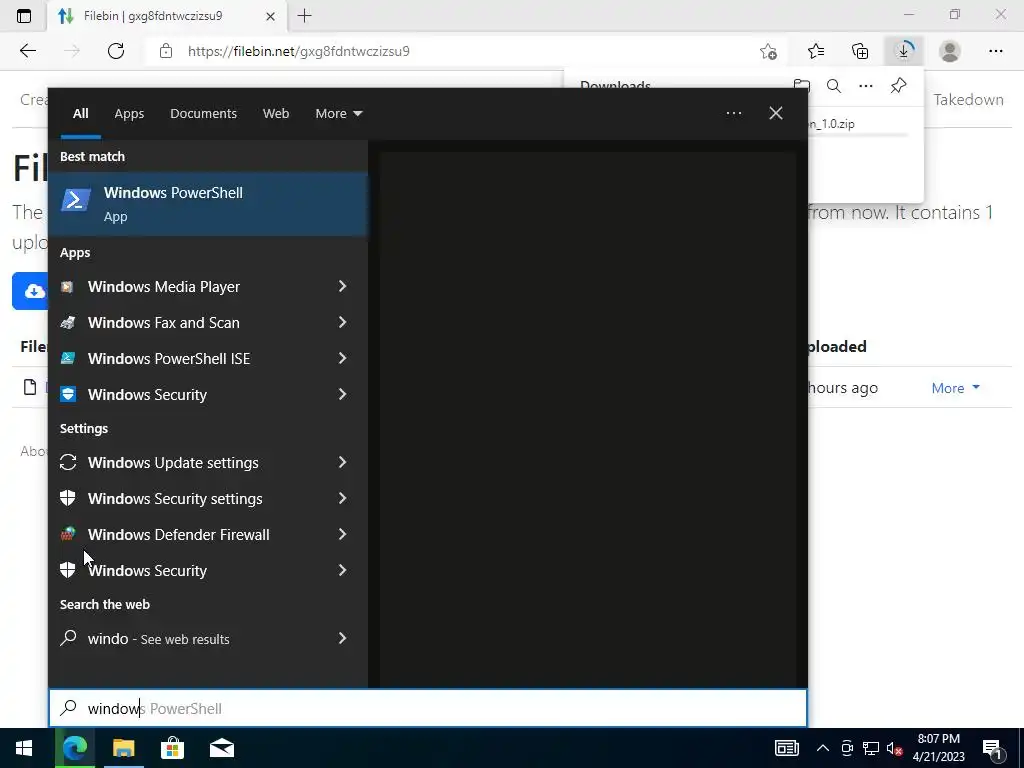This screenshot has width=1024, height=768.
Task: Search downloads magnifier in Downloads flyout
Action: coord(834,86)
